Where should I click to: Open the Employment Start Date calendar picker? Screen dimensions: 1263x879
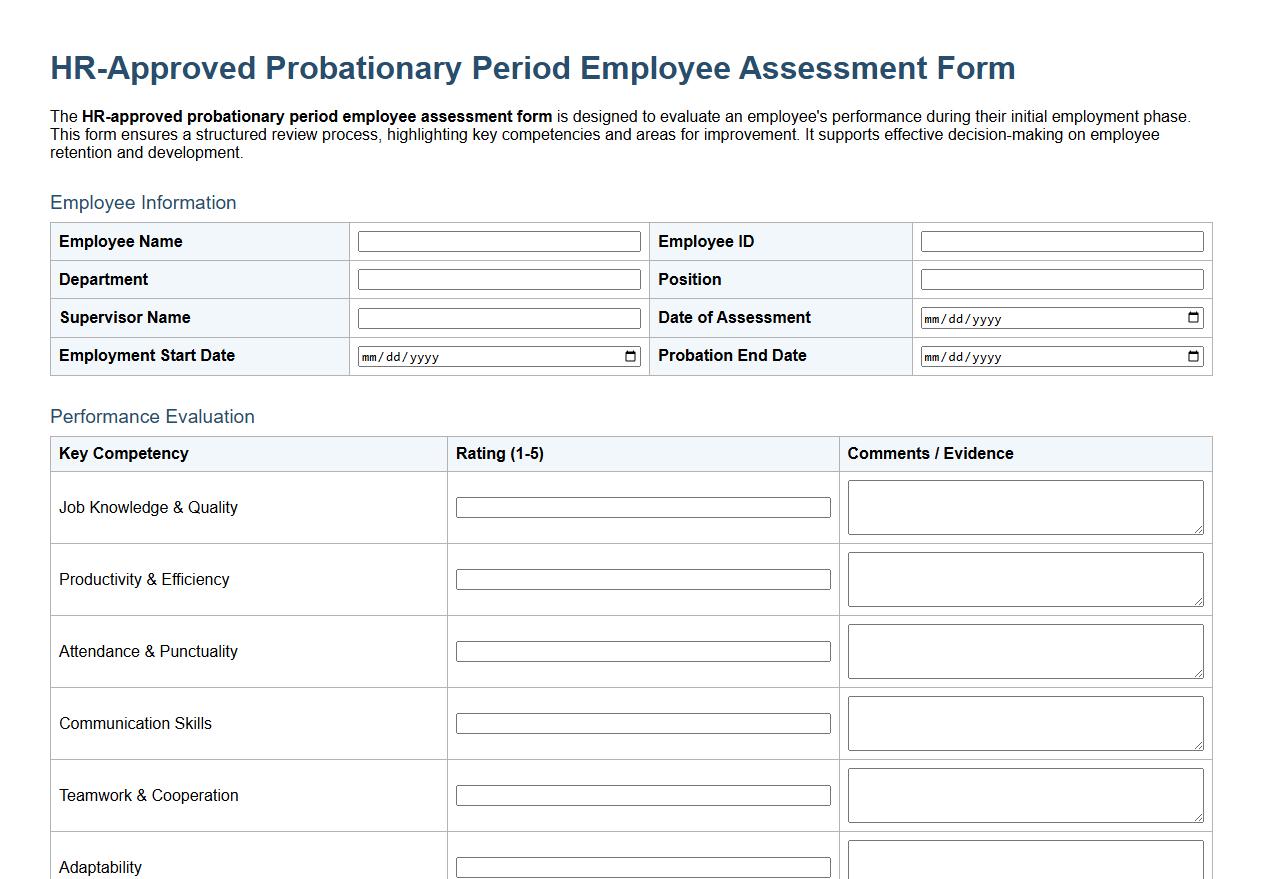point(631,355)
